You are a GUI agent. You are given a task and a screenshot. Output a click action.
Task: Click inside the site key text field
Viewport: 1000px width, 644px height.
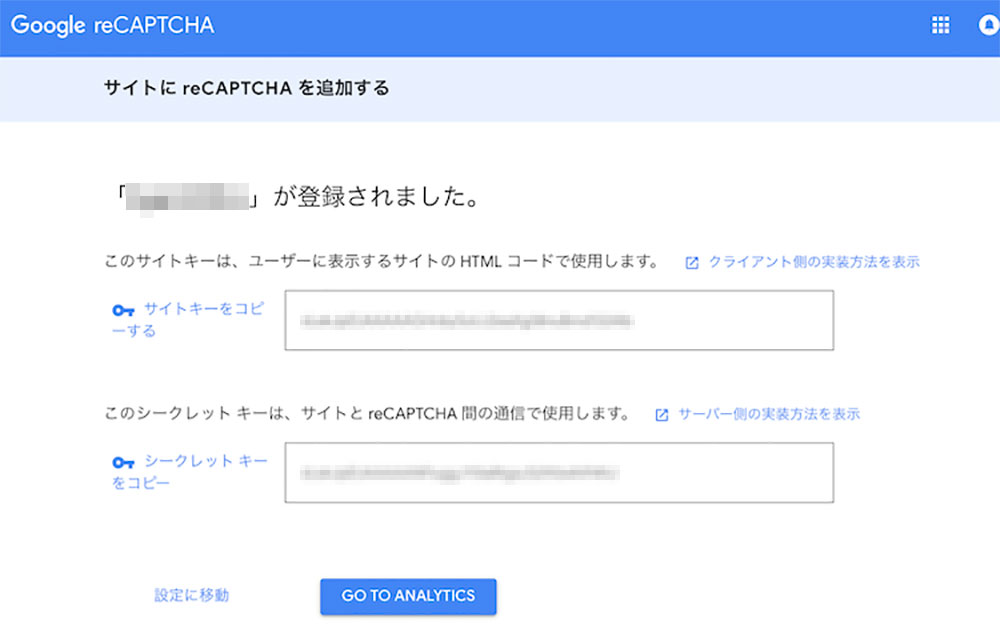click(x=558, y=321)
